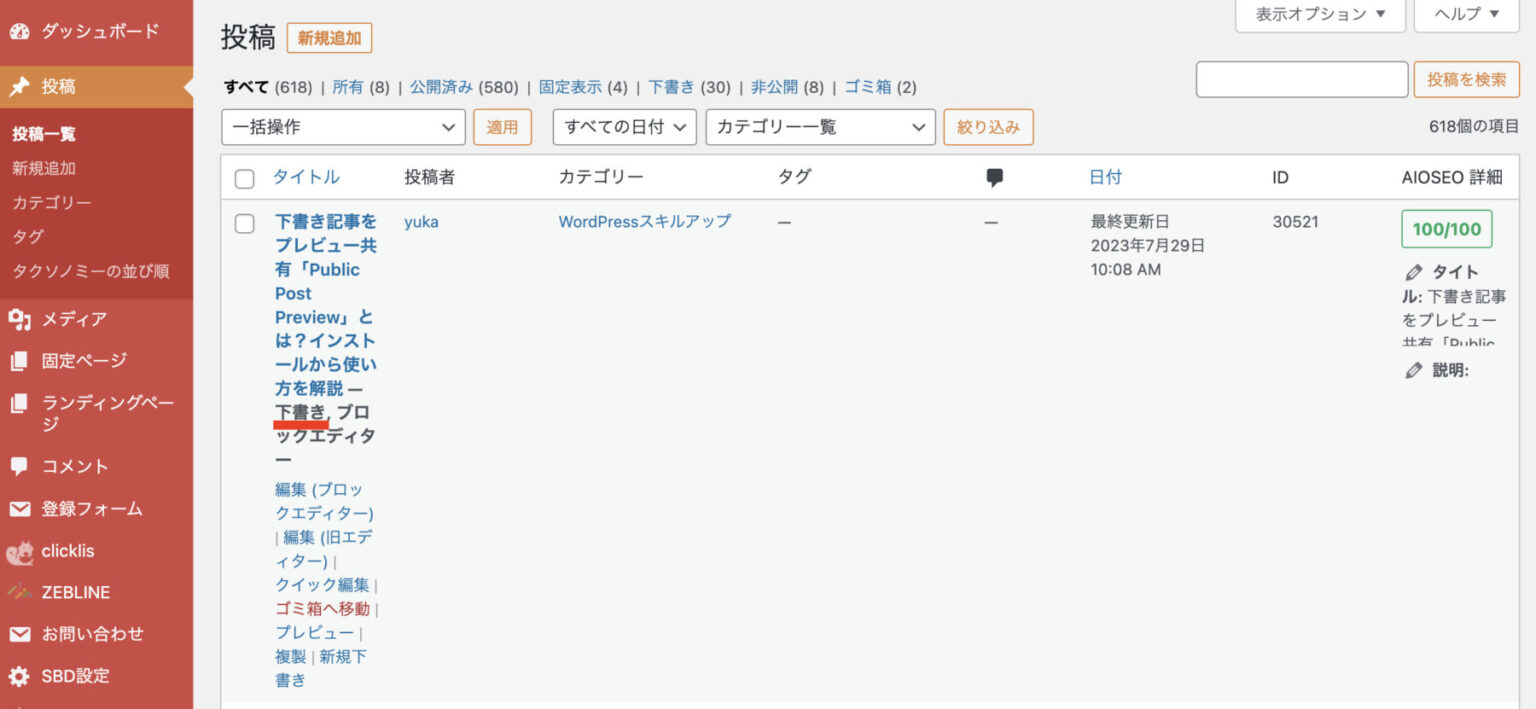Click the 登録フォーム envelope icon

21,508
